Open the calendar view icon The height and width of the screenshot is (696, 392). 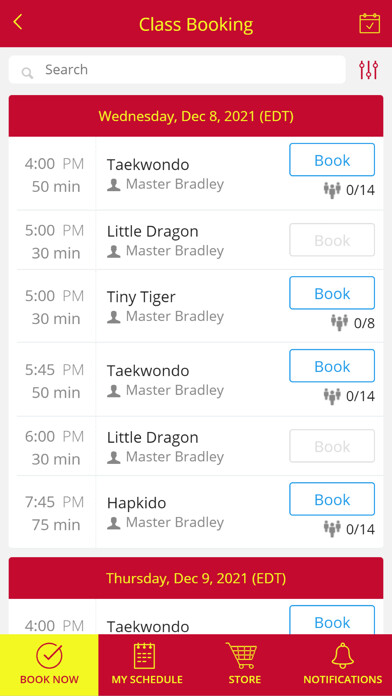coord(369,24)
